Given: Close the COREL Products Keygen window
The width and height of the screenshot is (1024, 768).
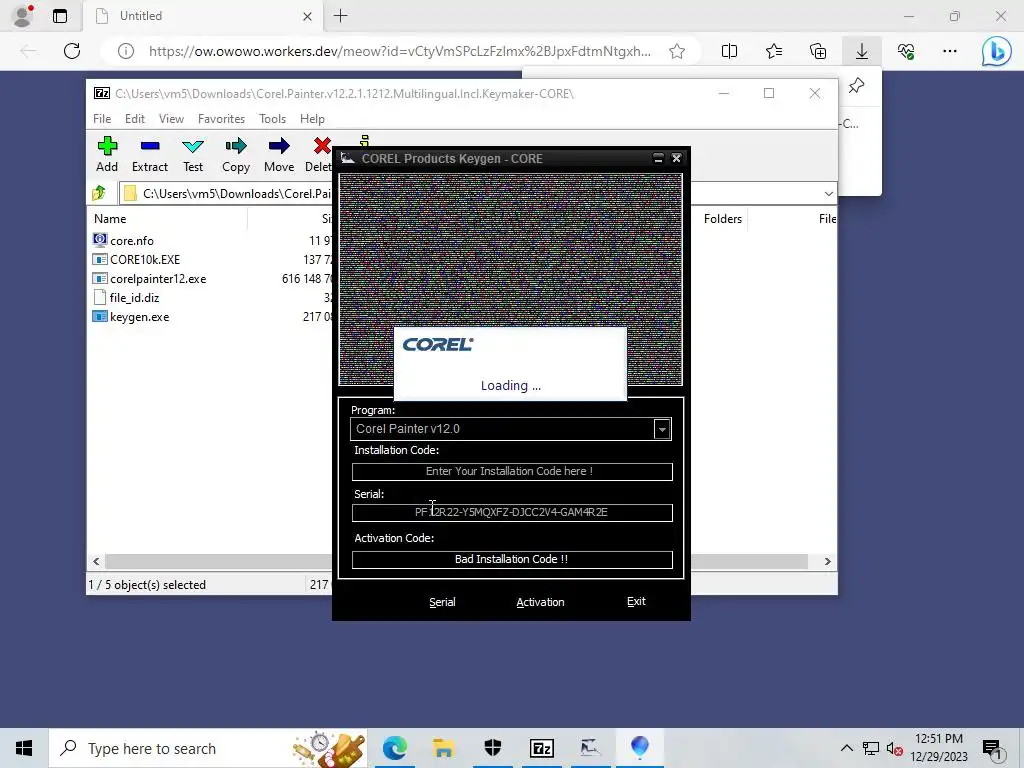Looking at the screenshot, I should tap(677, 158).
